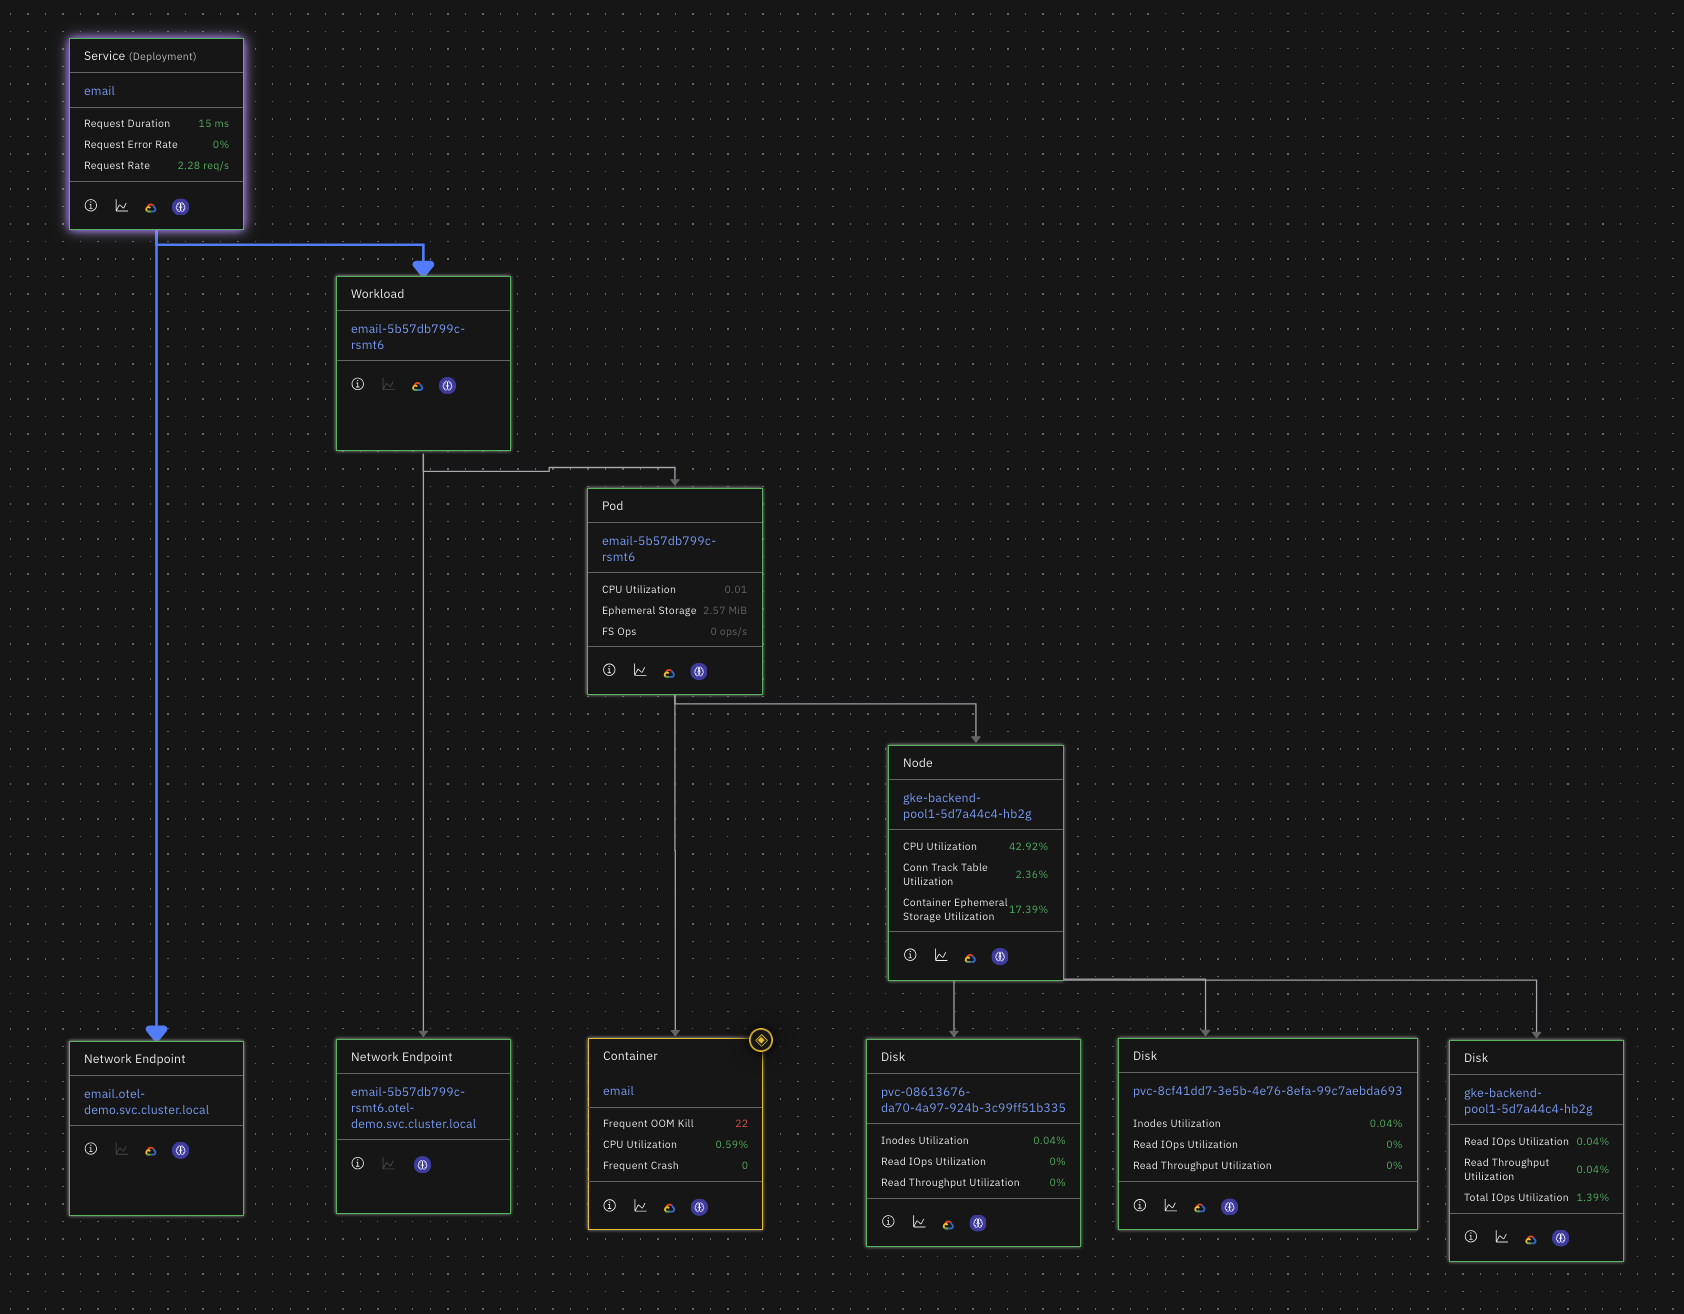Click Container Ephemeral Storage Utilization value 17.39%
Viewport: 1684px width, 1314px height.
1029,910
